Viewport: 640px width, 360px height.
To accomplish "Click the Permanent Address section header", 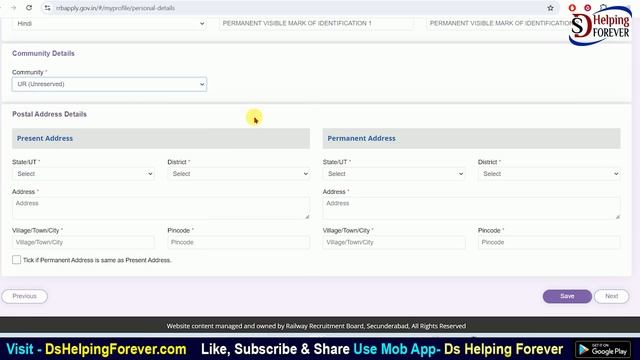I will coord(471,138).
